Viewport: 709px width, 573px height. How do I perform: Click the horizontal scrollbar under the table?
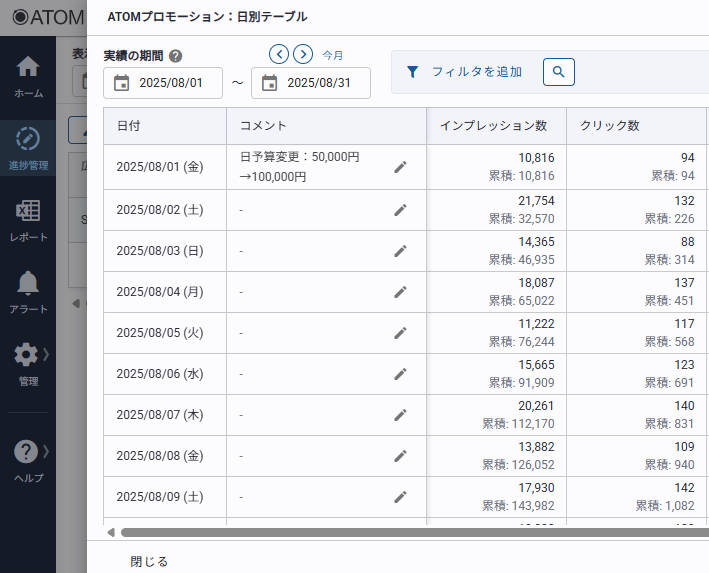pyautogui.click(x=400, y=533)
